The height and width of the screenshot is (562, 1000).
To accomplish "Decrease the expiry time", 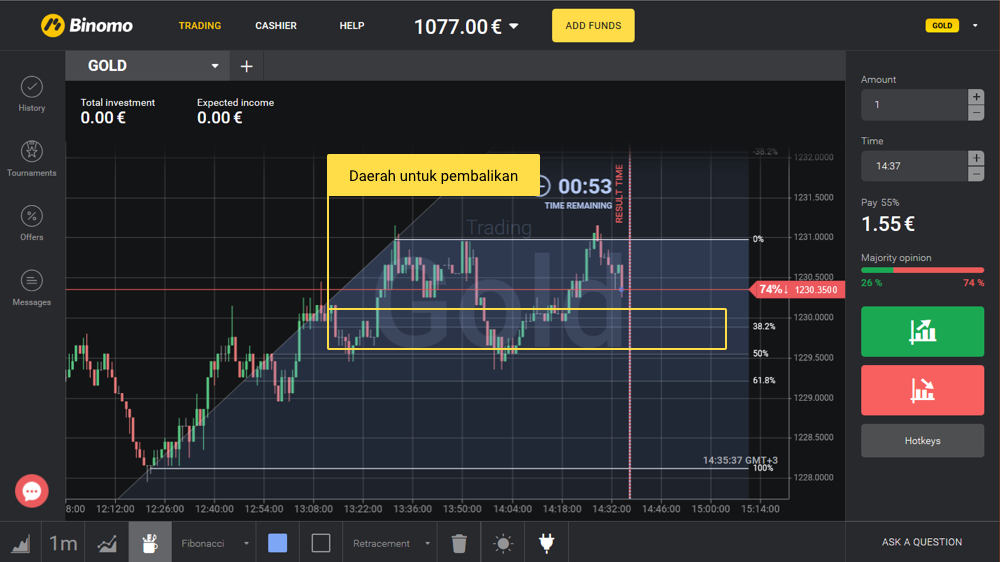I will (976, 174).
